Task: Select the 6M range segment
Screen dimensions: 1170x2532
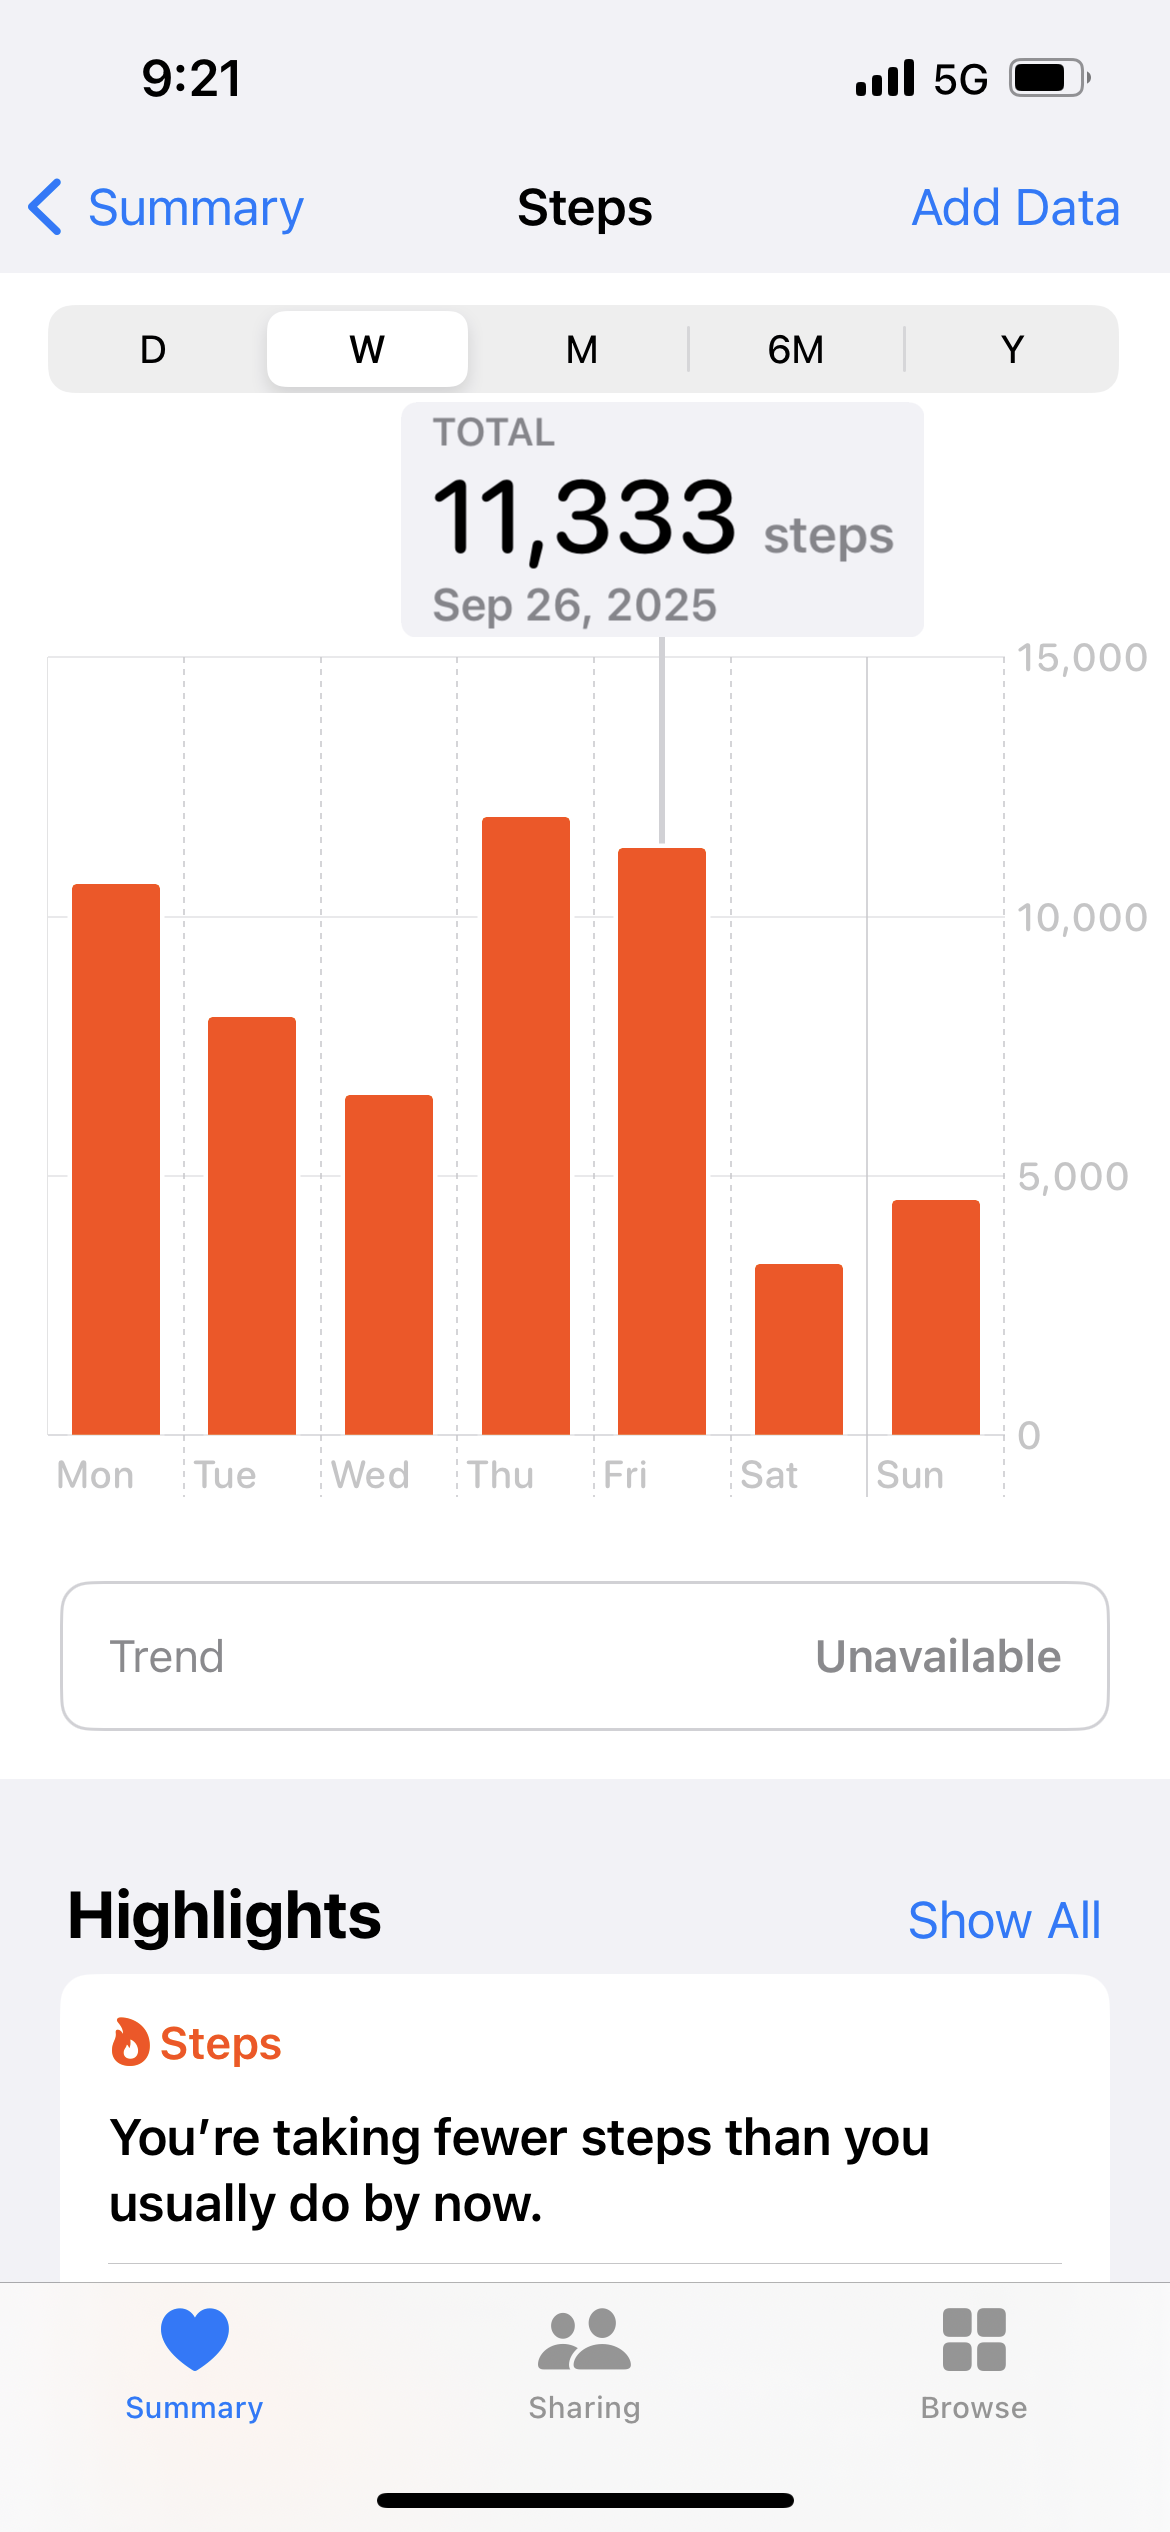Action: 796,350
